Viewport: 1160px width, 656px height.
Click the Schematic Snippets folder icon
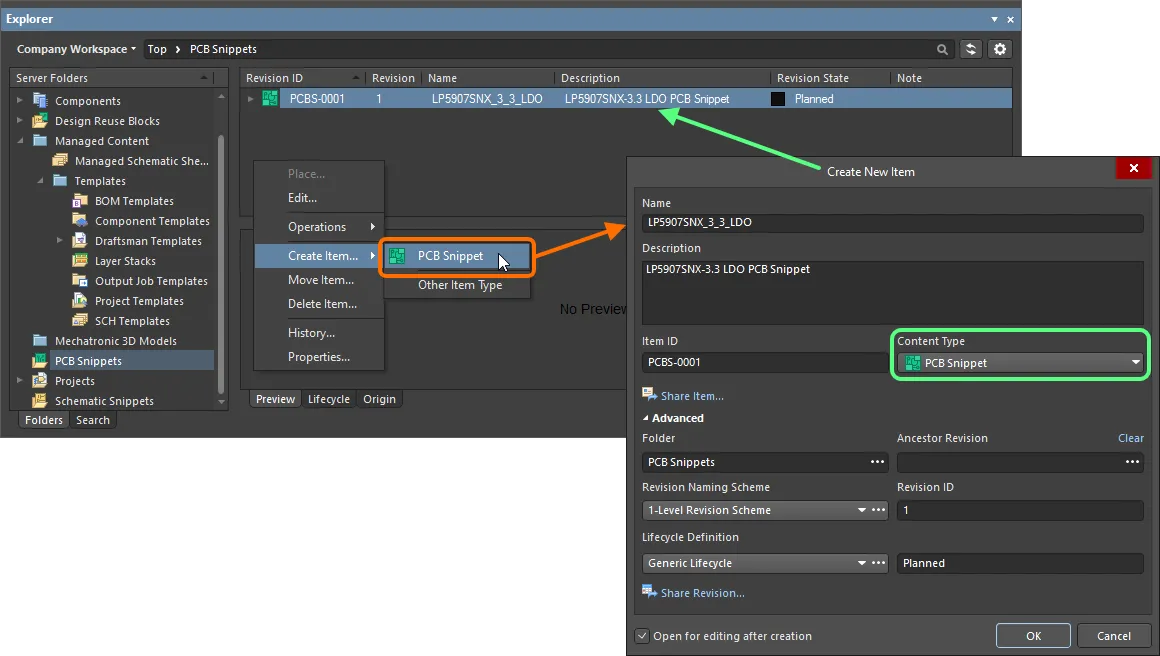(40, 400)
